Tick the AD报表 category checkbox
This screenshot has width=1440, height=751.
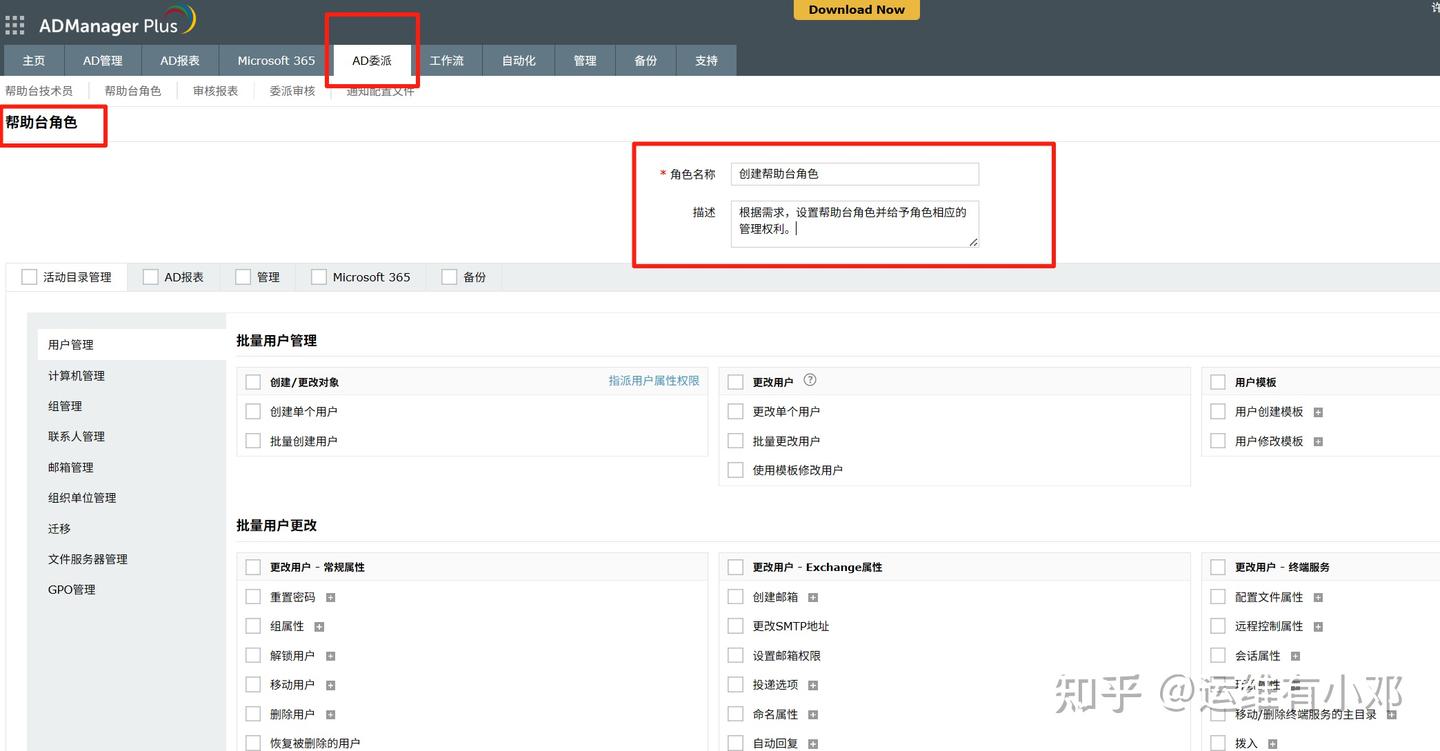coord(151,277)
